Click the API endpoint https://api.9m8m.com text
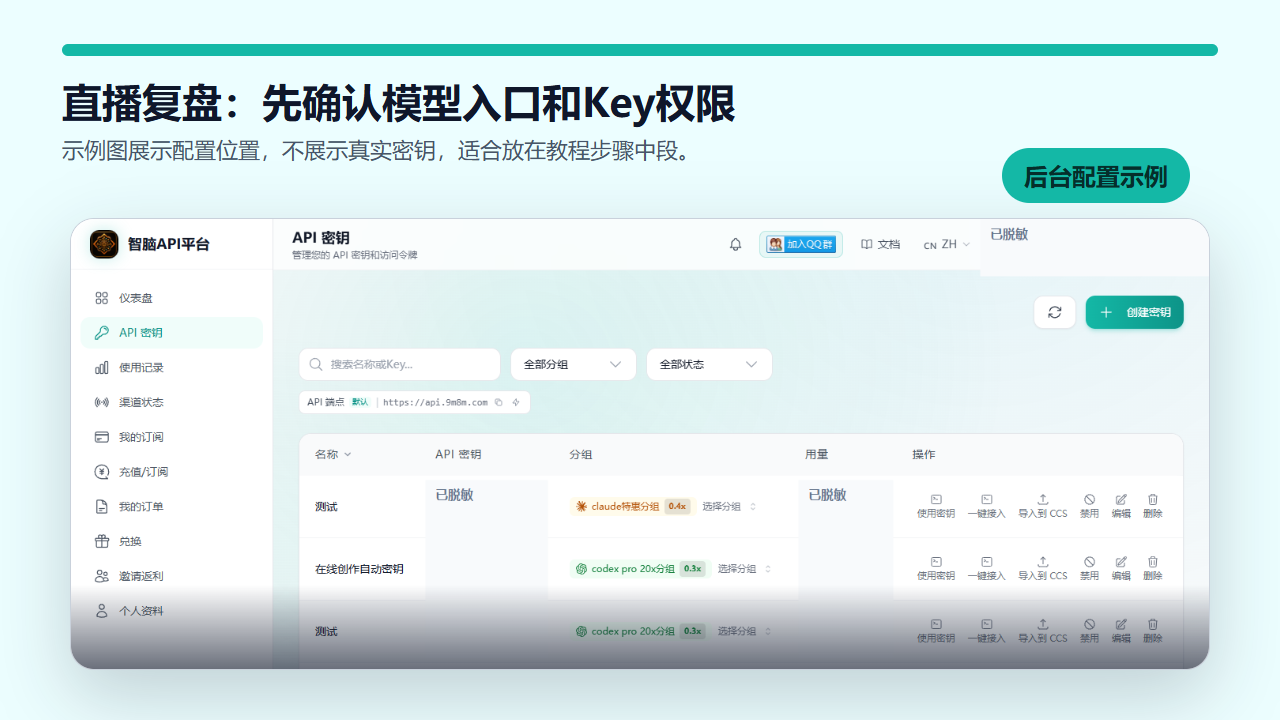The height and width of the screenshot is (720, 1280). point(435,402)
